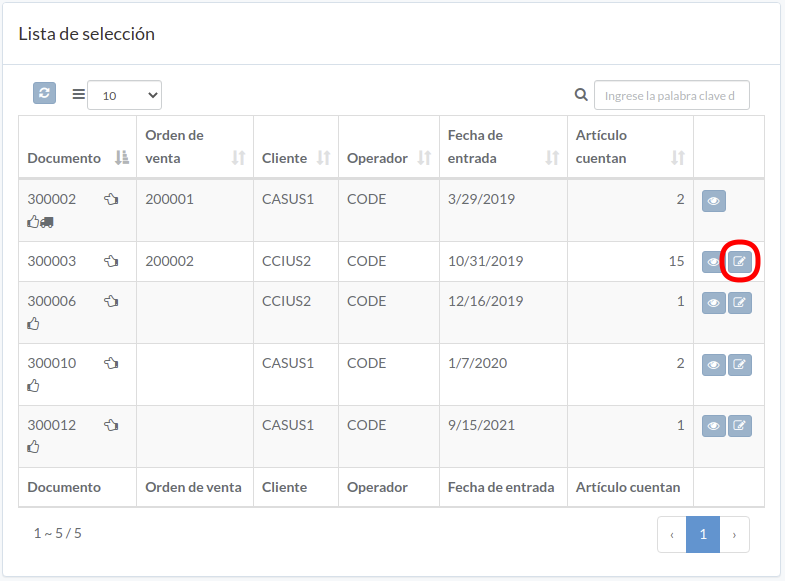The height and width of the screenshot is (581, 785).
Task: Click thumbs-up icon under document 300012
Action: point(33,447)
